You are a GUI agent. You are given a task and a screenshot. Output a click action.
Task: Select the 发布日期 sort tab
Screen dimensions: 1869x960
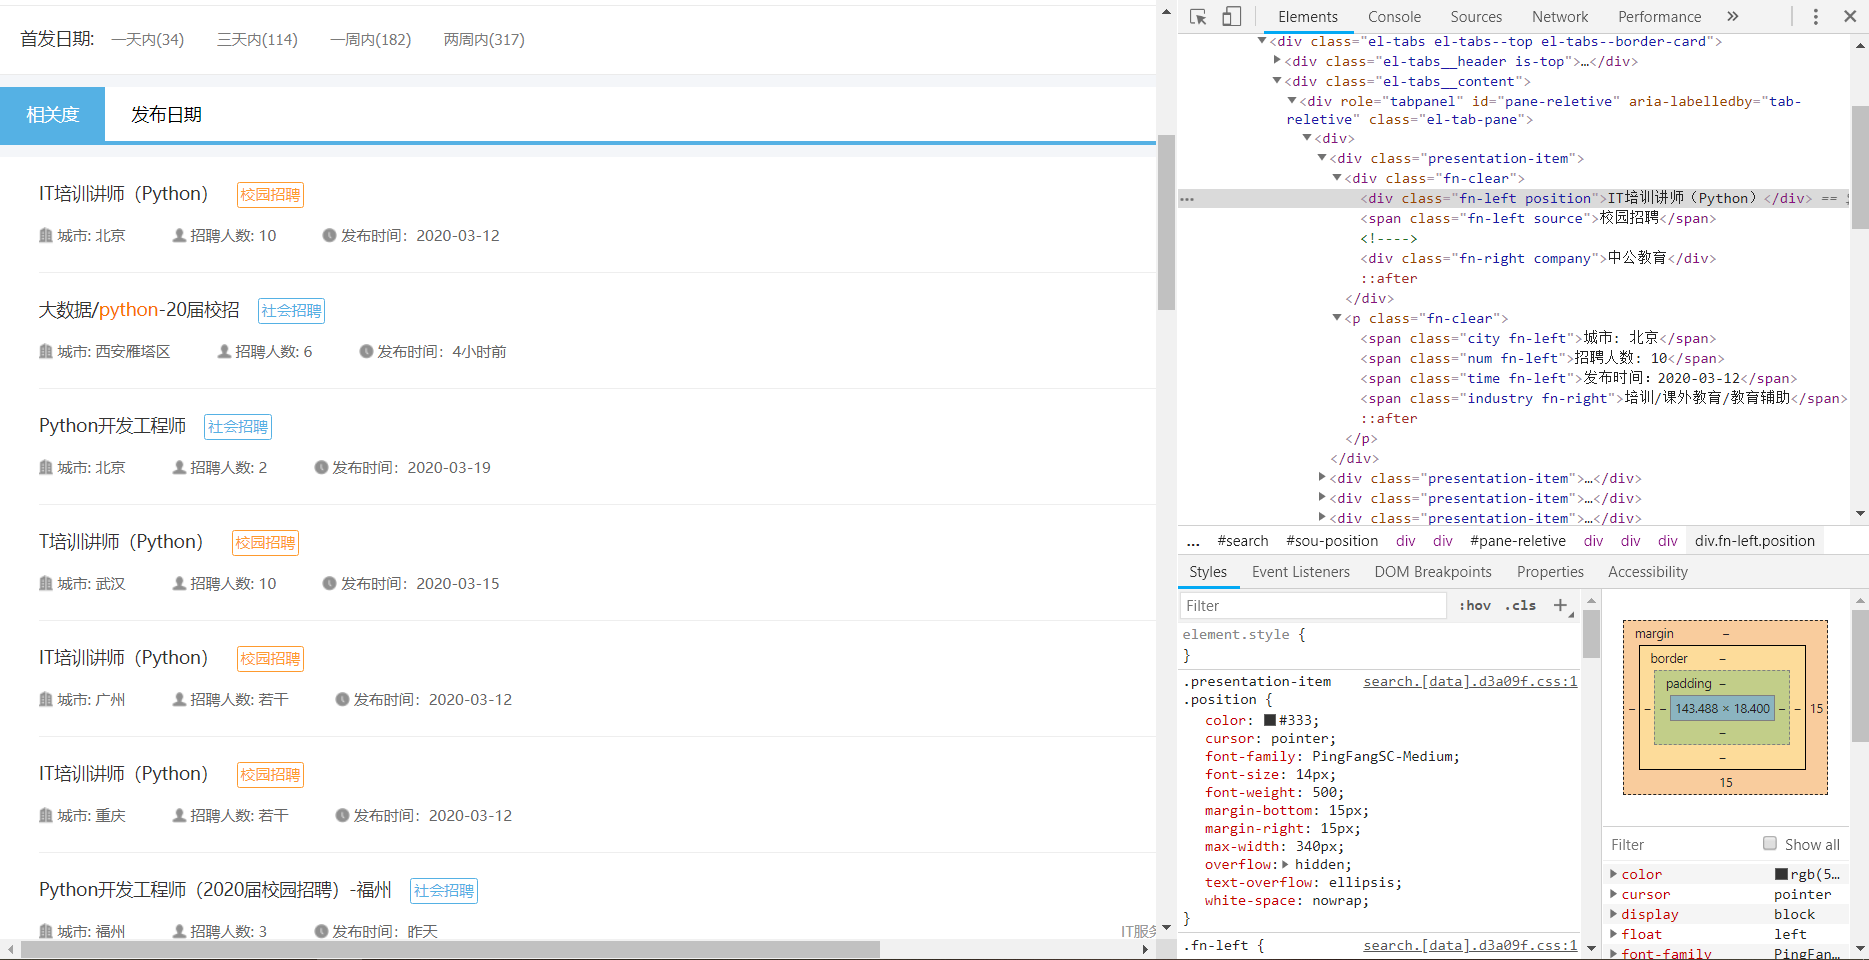click(166, 115)
